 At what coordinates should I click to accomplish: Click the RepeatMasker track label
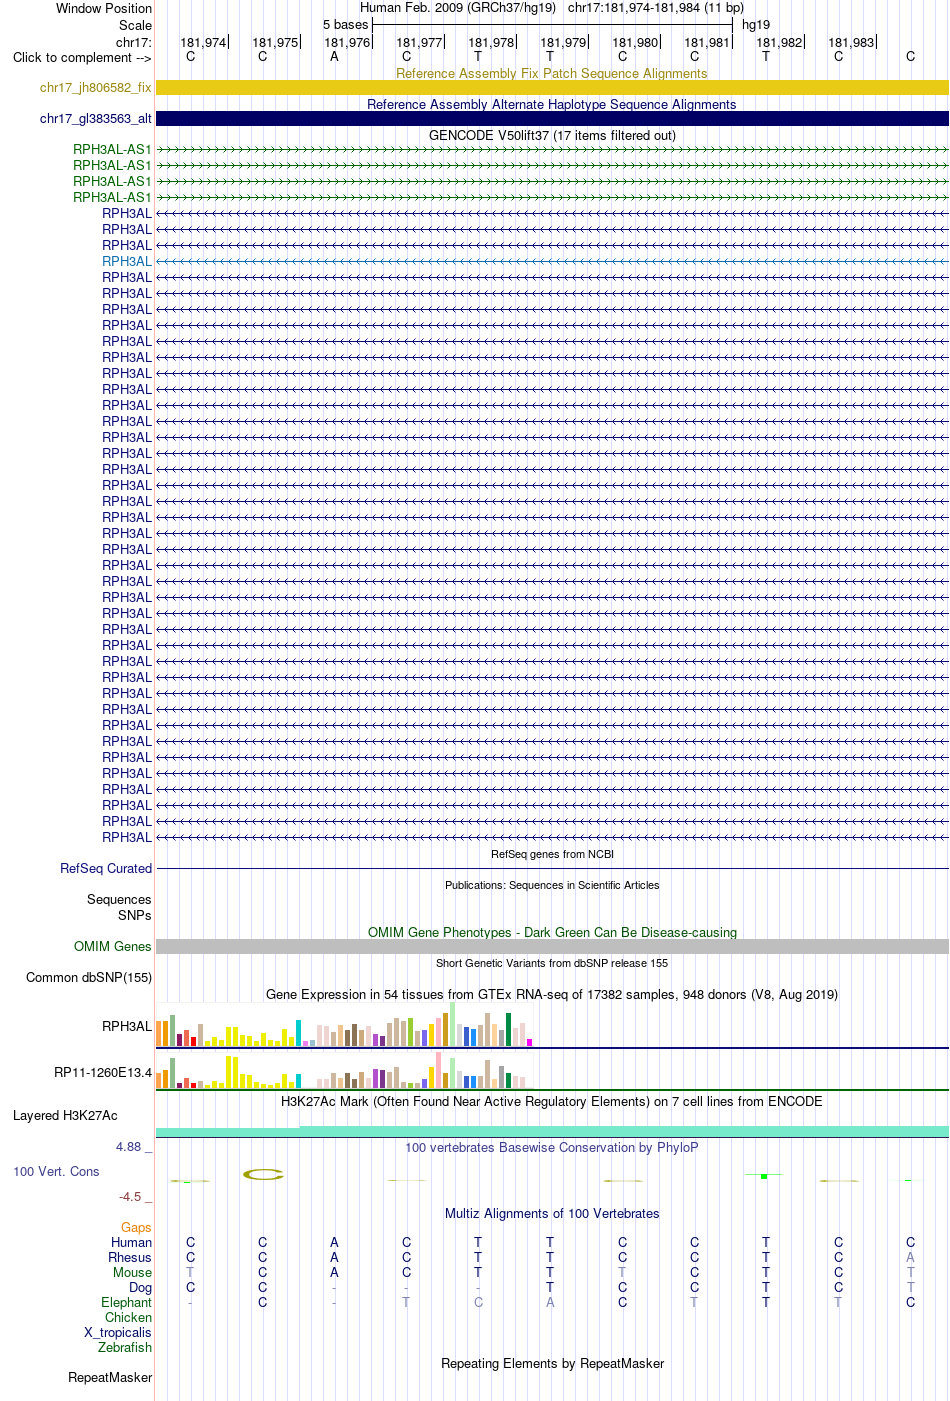(110, 1378)
